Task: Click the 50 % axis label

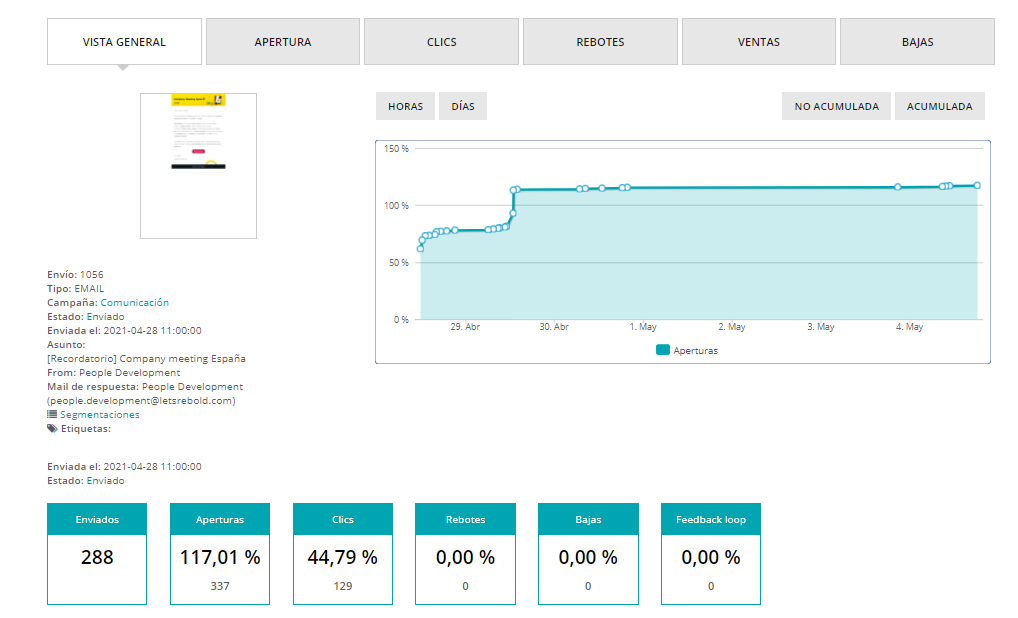Action: click(x=399, y=263)
